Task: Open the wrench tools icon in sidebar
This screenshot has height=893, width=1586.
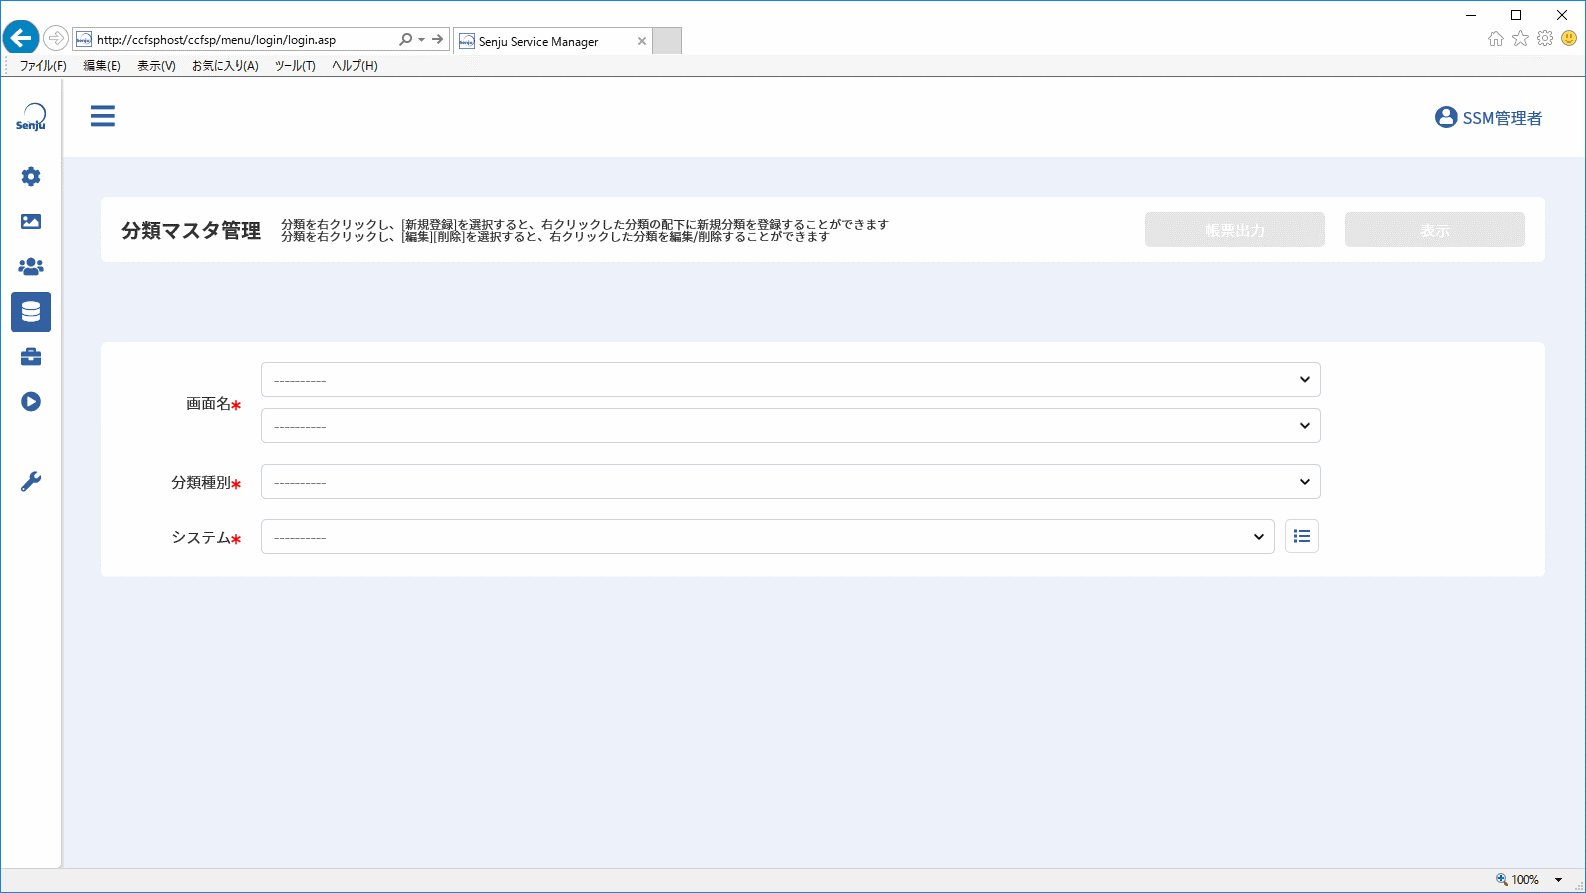Action: pos(31,482)
